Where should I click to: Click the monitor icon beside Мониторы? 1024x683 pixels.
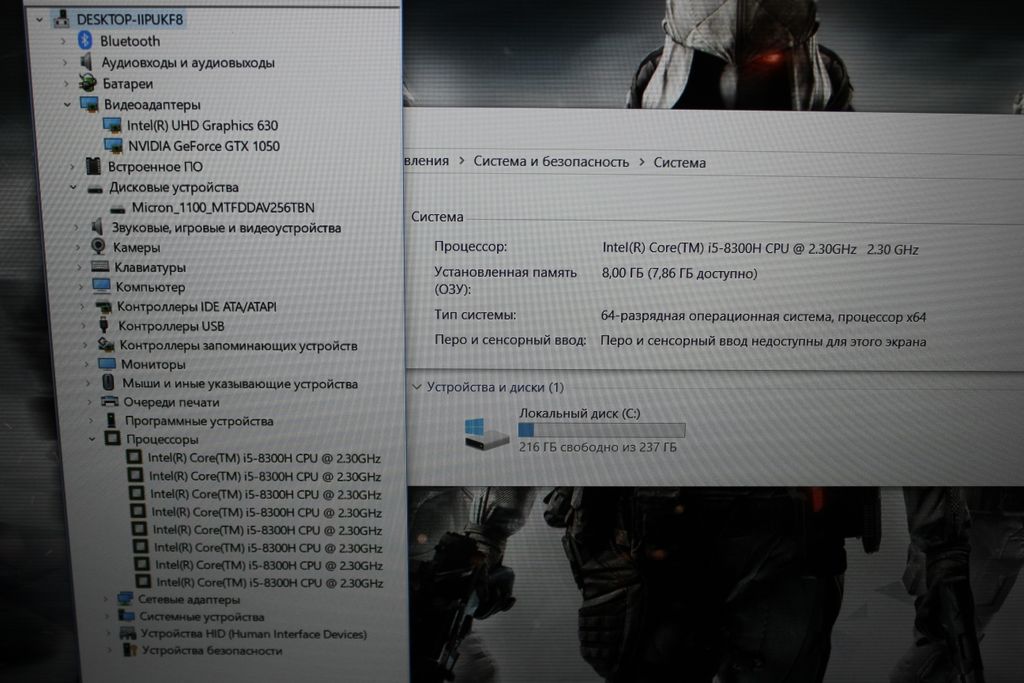tap(107, 364)
